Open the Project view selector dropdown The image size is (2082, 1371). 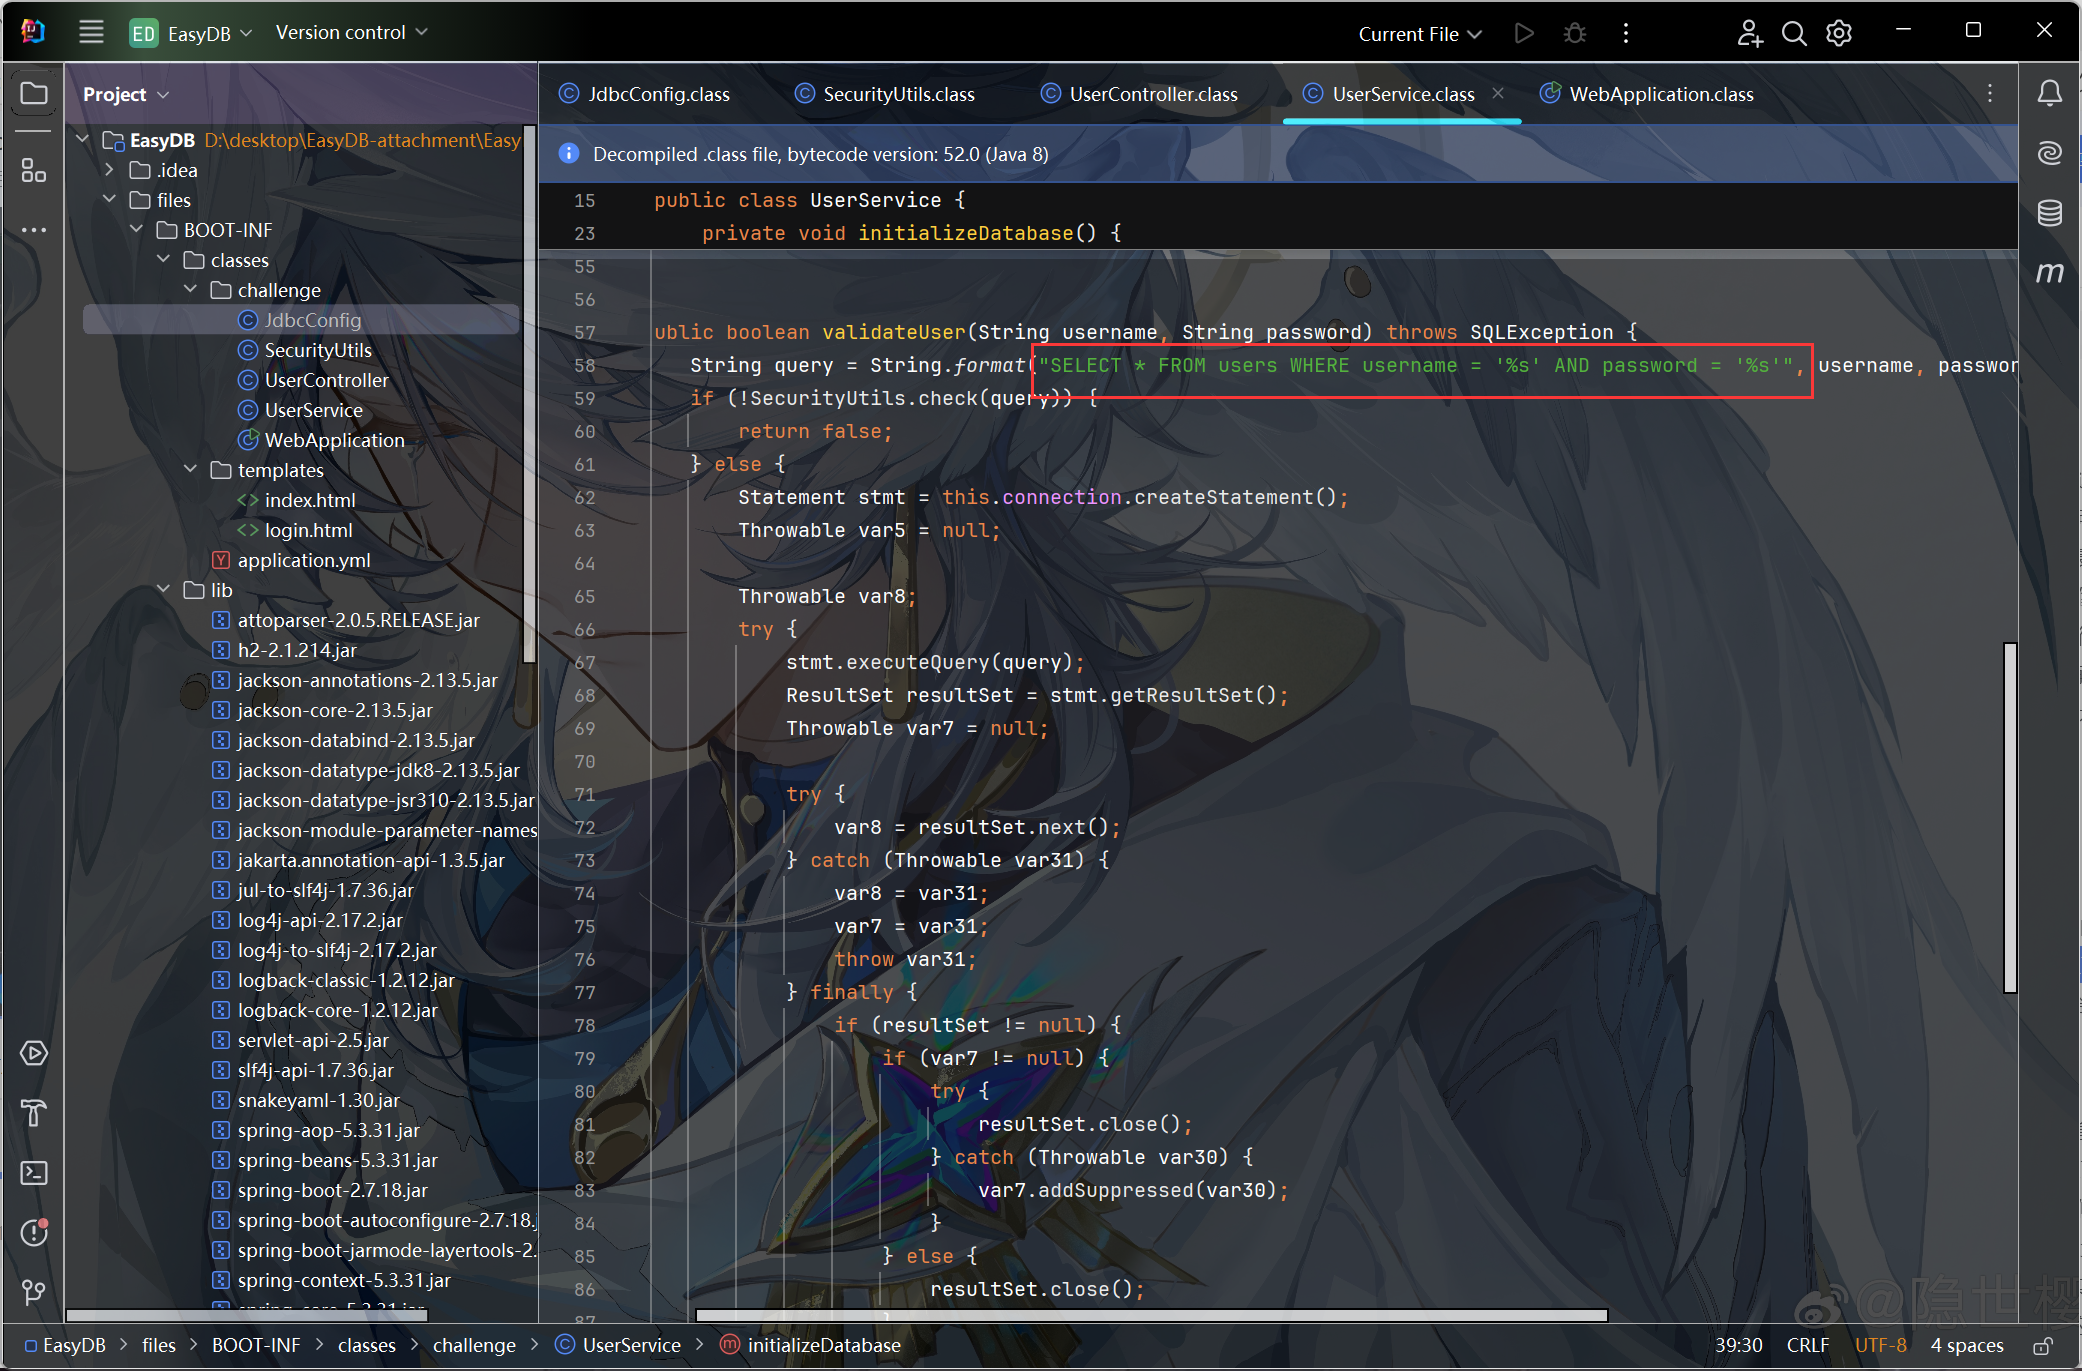pos(126,94)
